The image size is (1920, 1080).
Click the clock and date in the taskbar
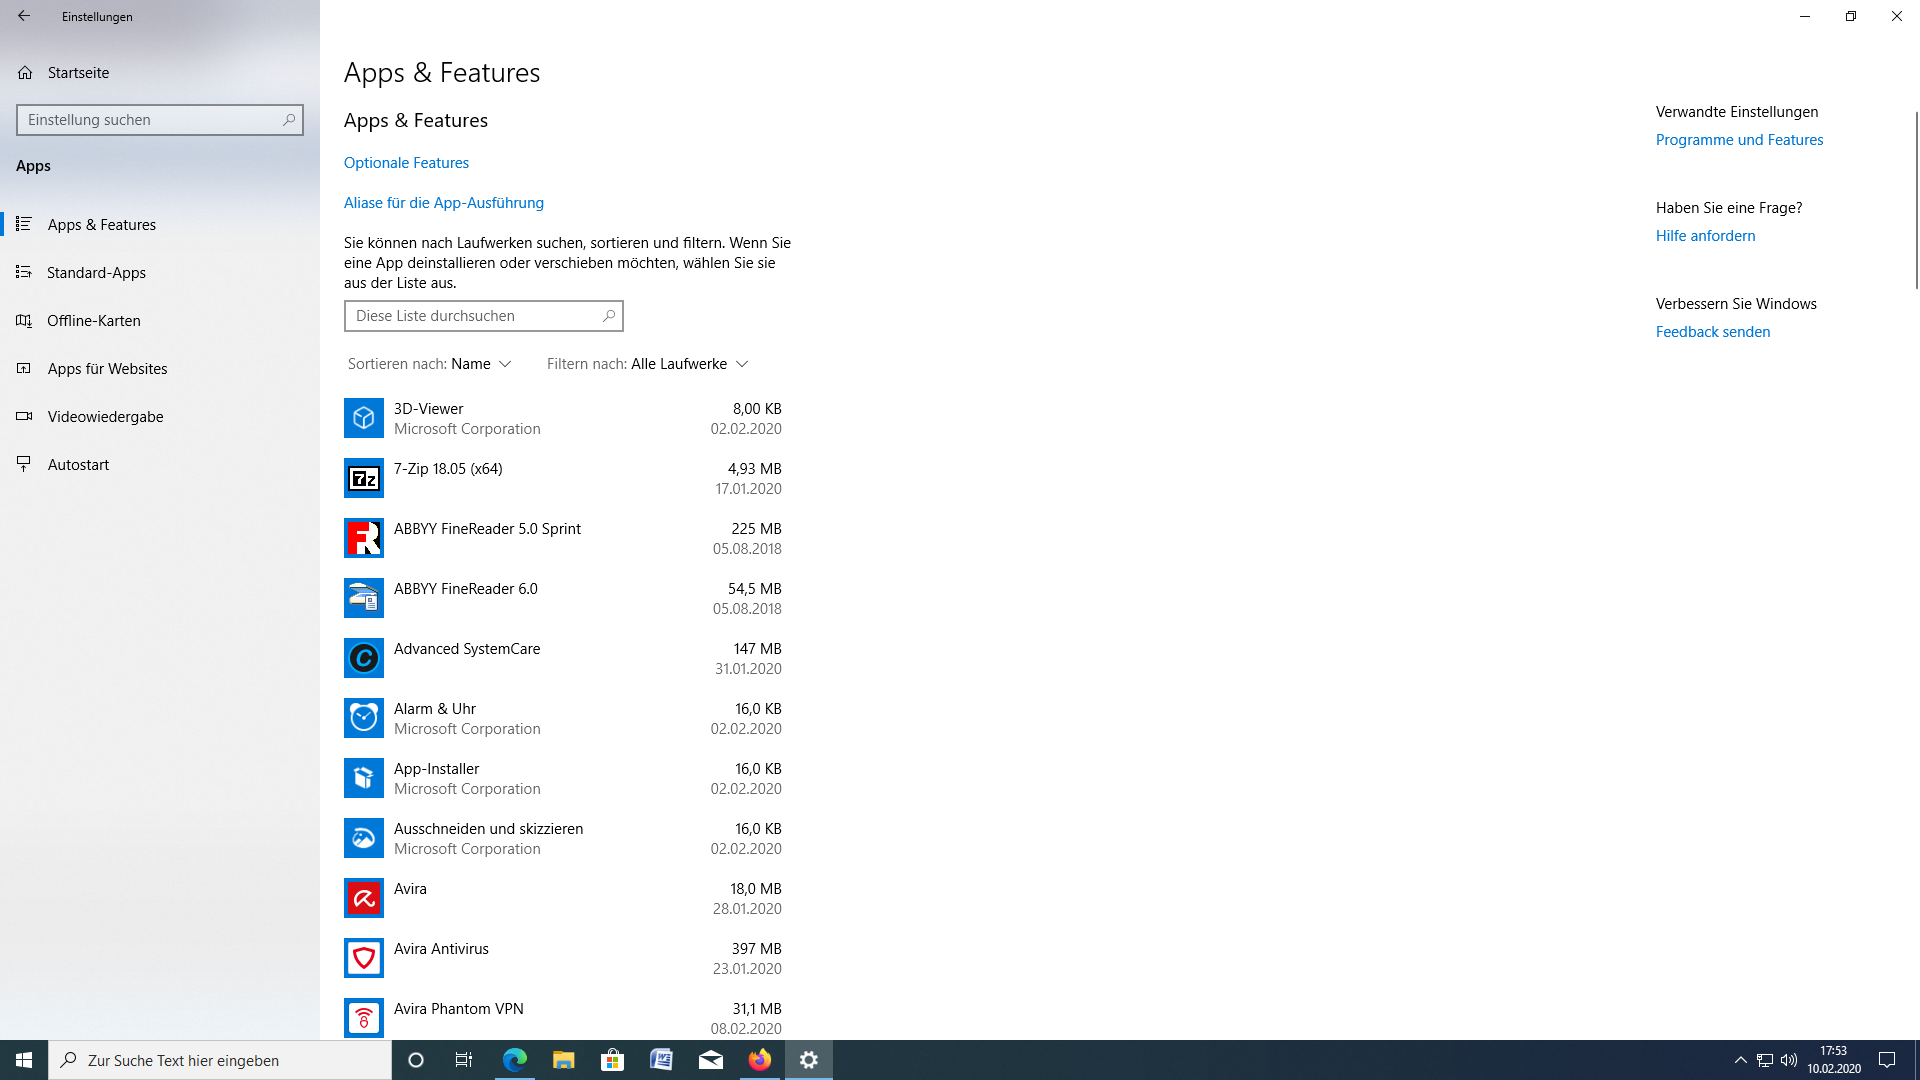[x=1834, y=1060]
